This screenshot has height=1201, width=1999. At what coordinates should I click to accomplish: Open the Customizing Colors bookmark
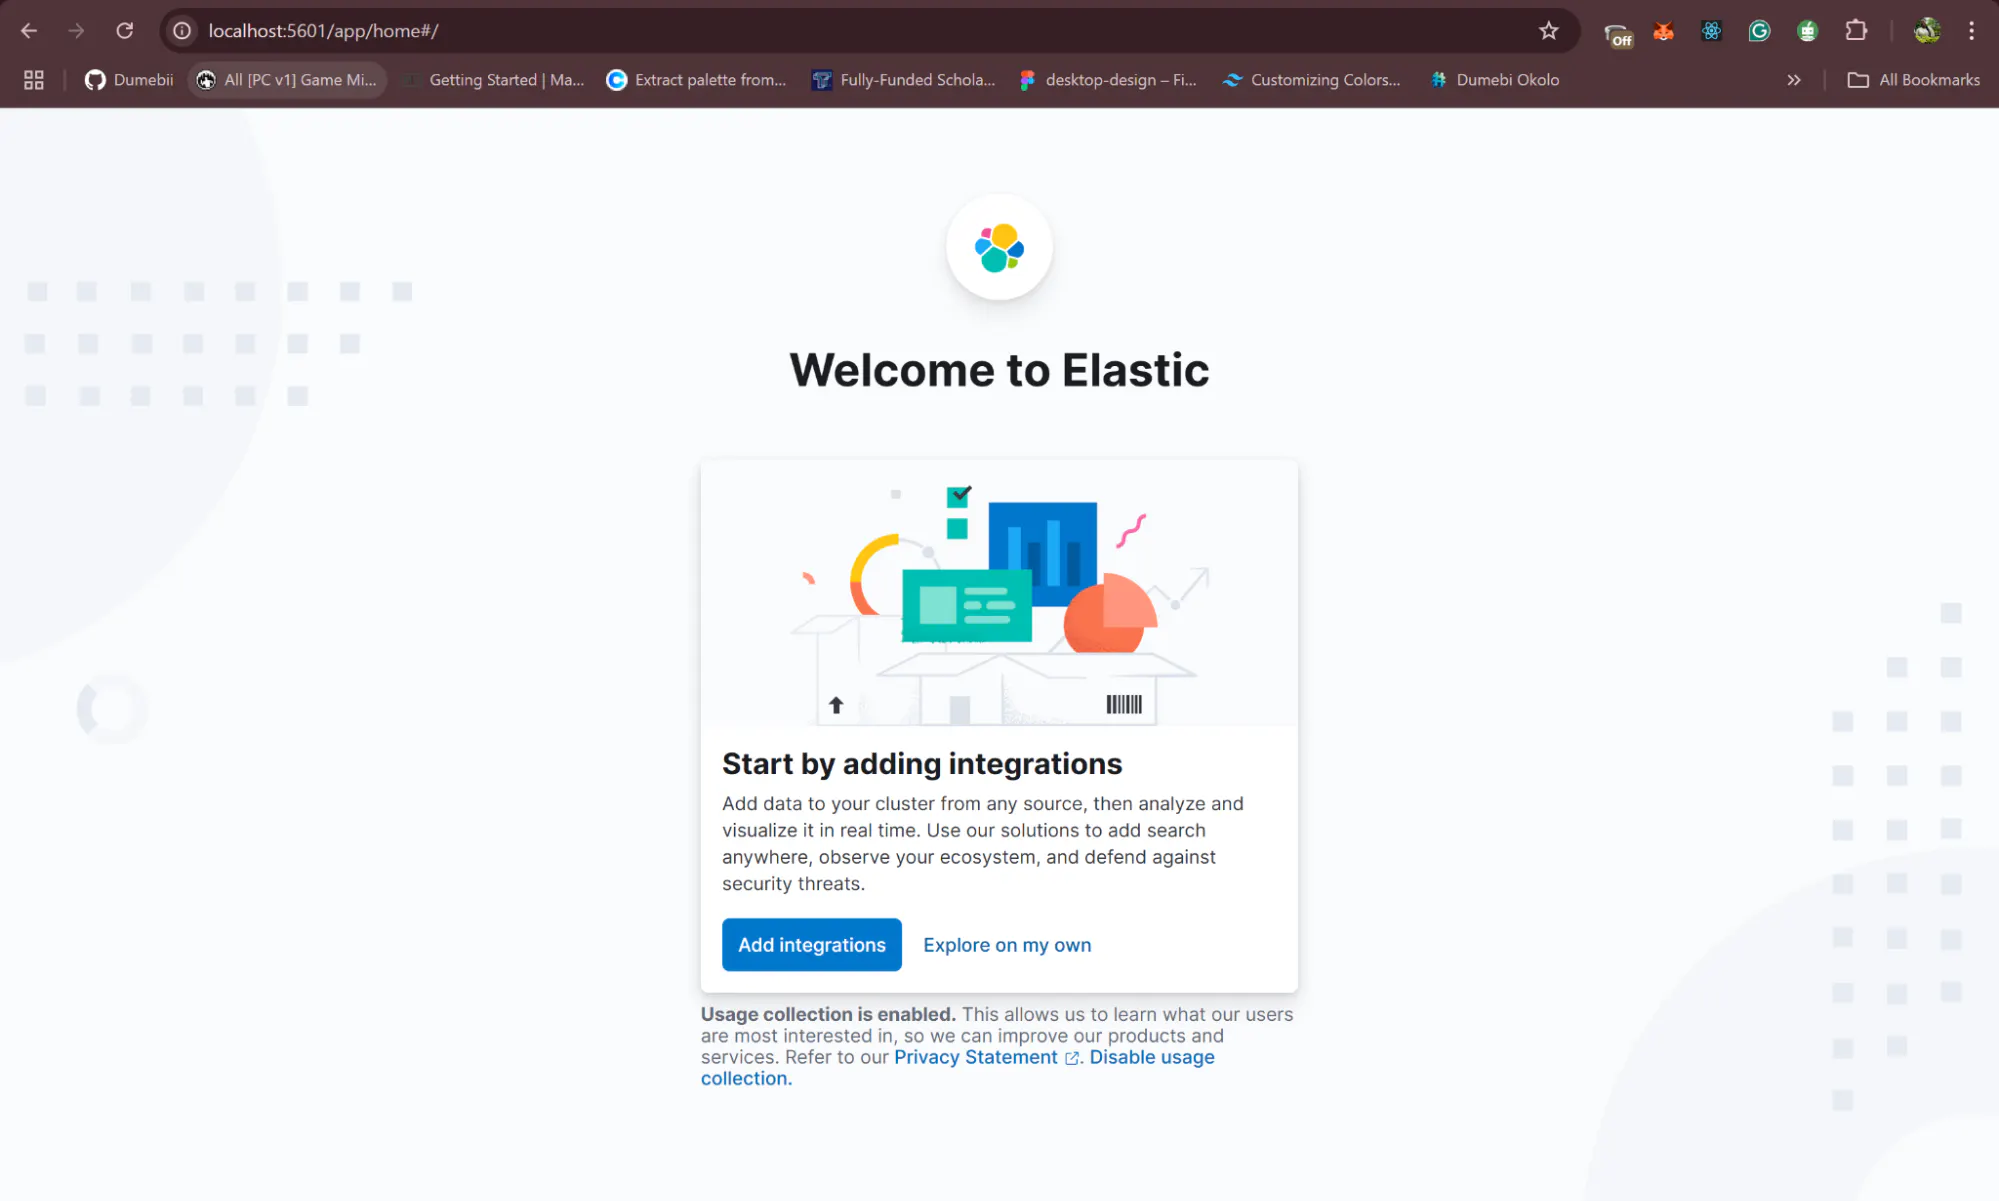(1311, 80)
